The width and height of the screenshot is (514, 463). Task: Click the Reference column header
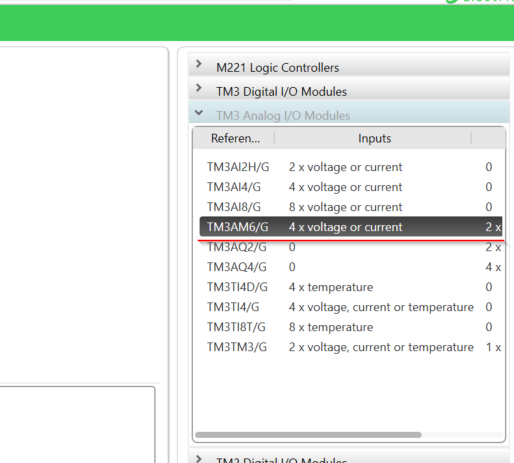pos(235,138)
